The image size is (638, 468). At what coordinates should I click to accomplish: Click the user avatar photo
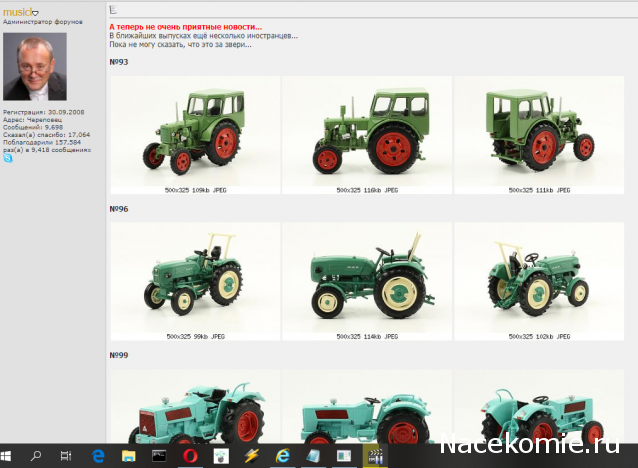point(35,67)
